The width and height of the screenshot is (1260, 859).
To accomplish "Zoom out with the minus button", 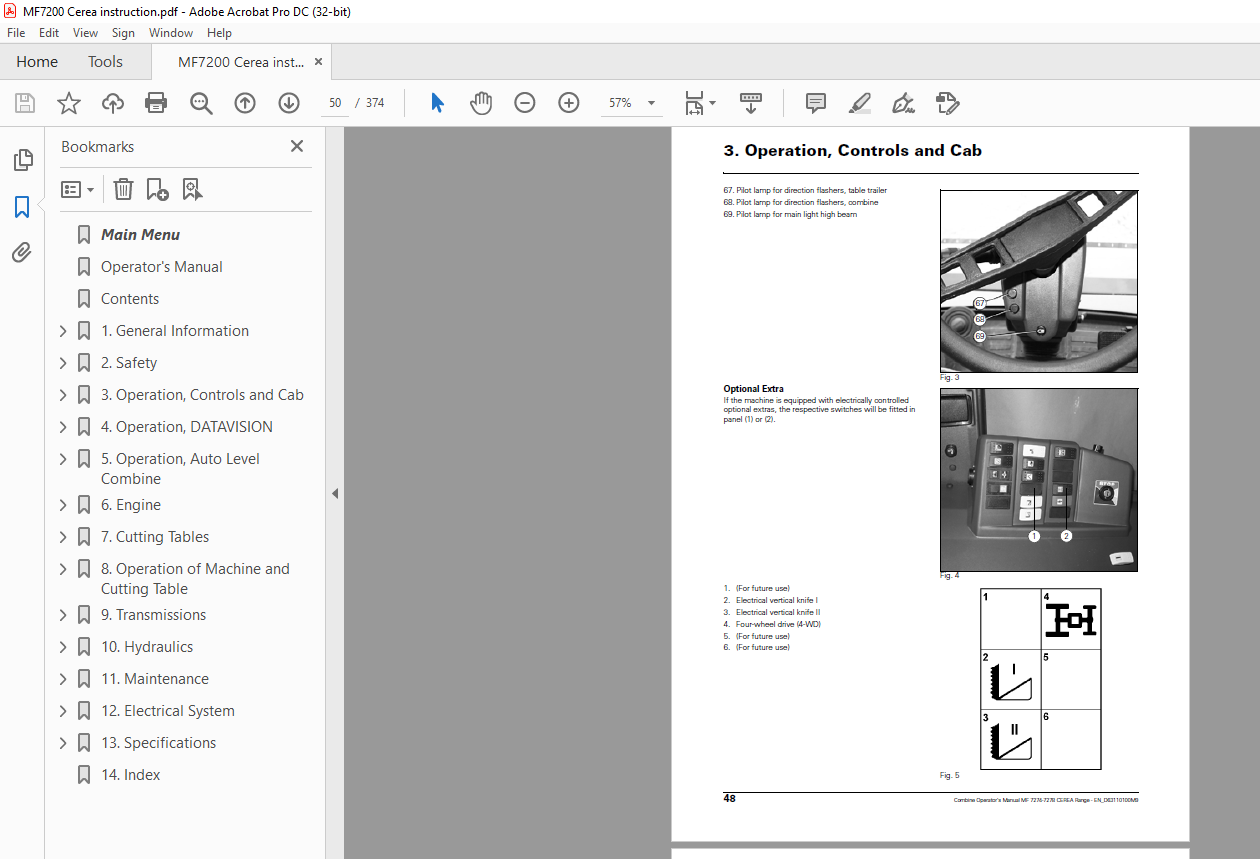I will [x=525, y=103].
